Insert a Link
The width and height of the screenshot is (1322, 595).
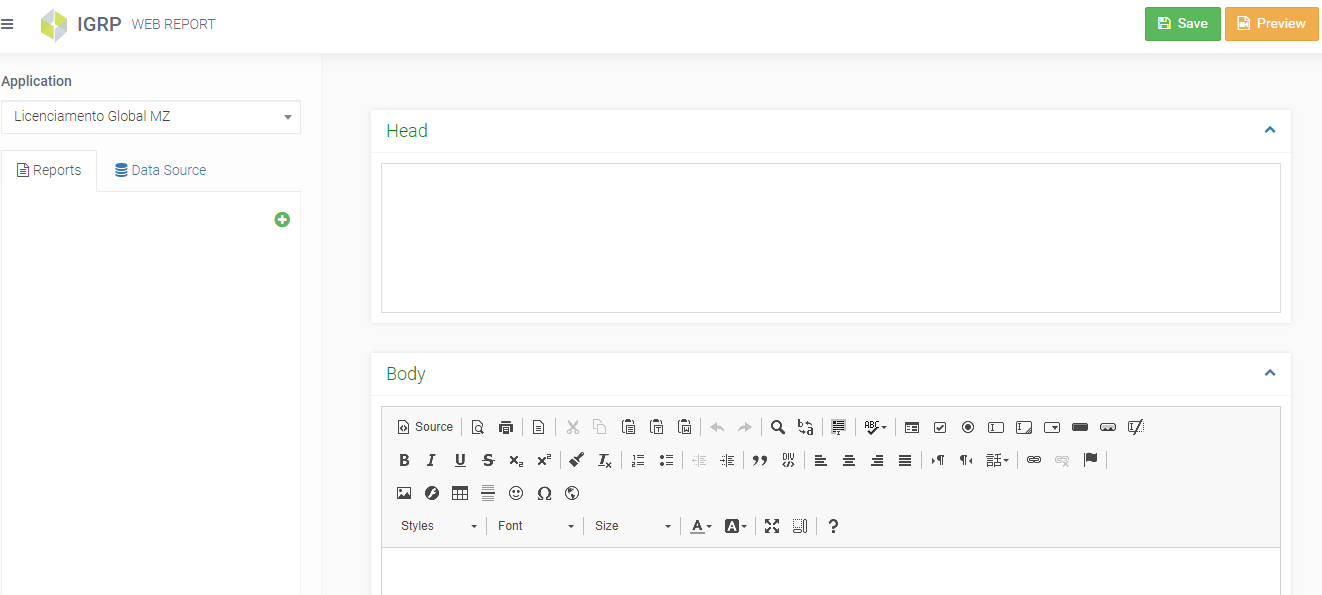(x=1034, y=460)
